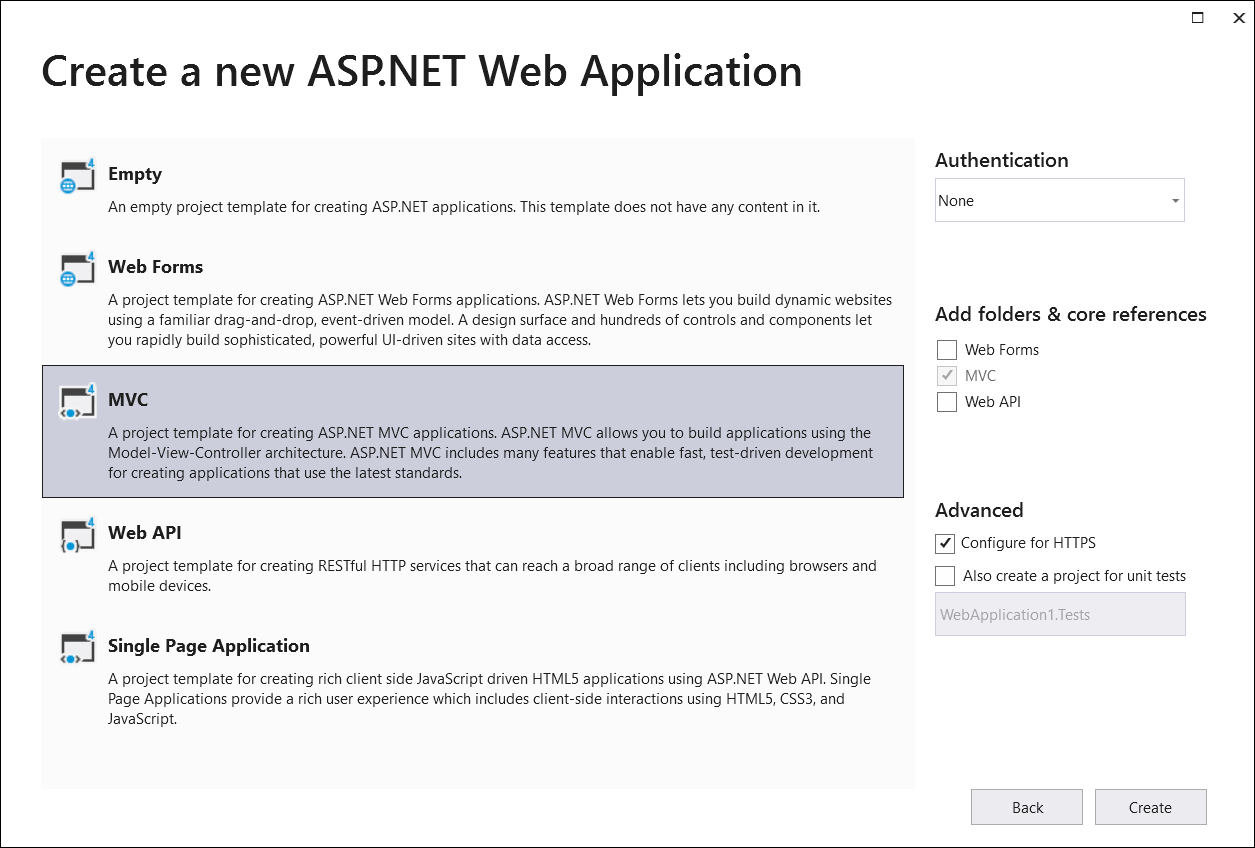1255x848 pixels.
Task: Click the disabled MVC references checkbox
Action: (946, 376)
